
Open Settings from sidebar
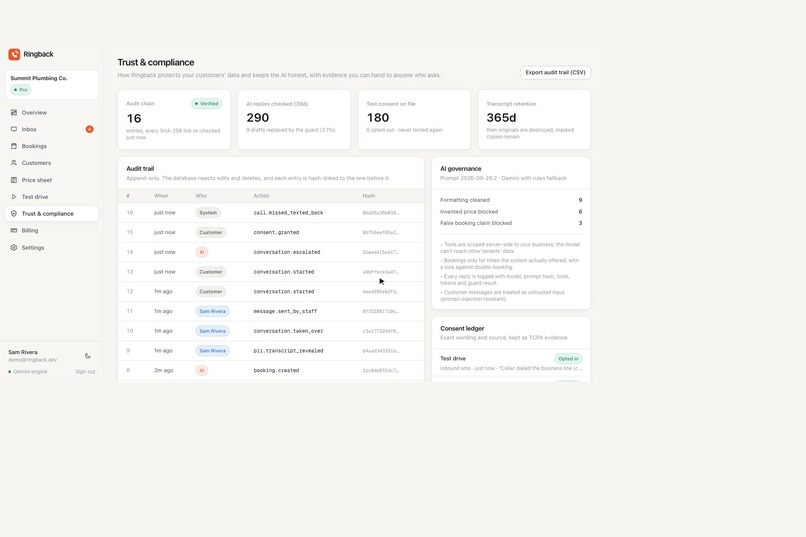pyautogui.click(x=51, y=248)
